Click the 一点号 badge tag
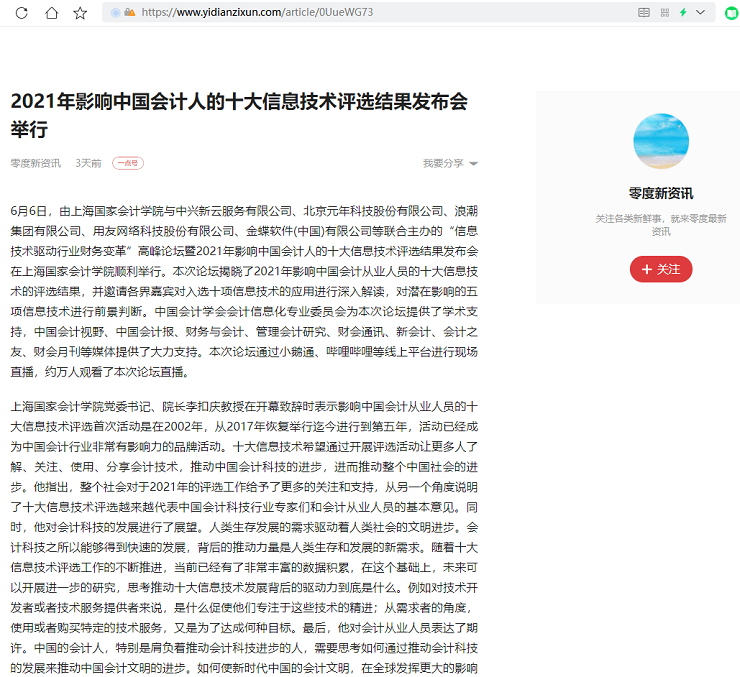Viewport: 740px width, 677px height. pyautogui.click(x=128, y=163)
